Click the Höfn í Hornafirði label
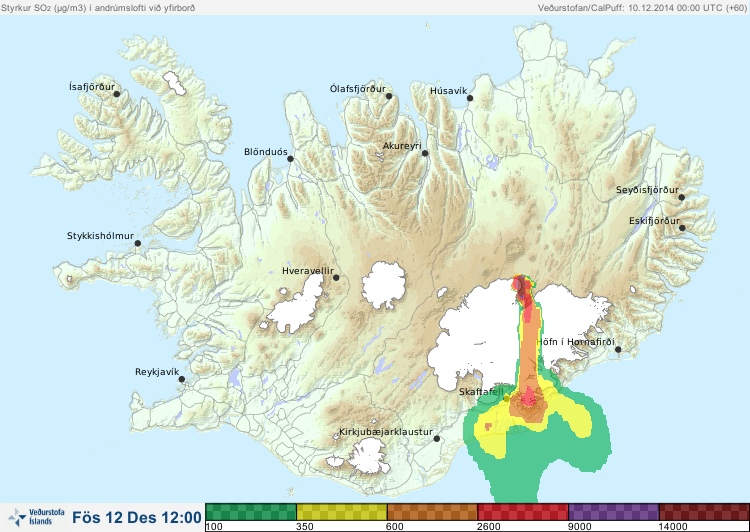This screenshot has height=532, width=750. tap(575, 342)
